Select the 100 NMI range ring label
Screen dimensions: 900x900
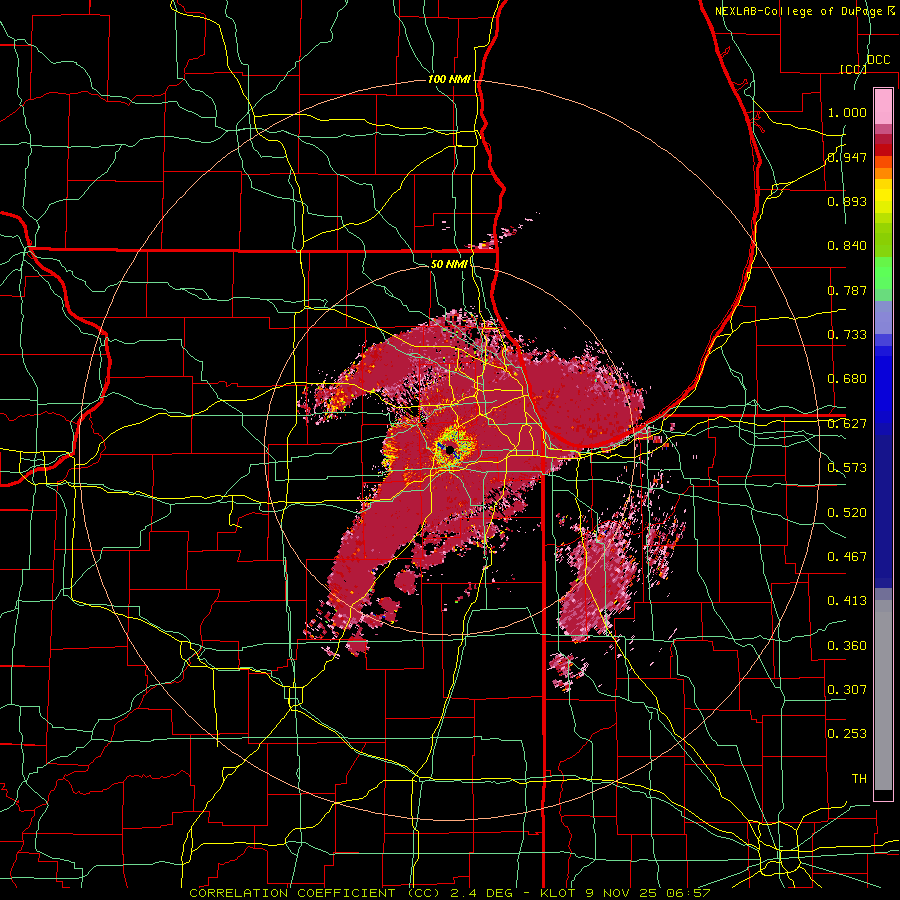[x=449, y=79]
